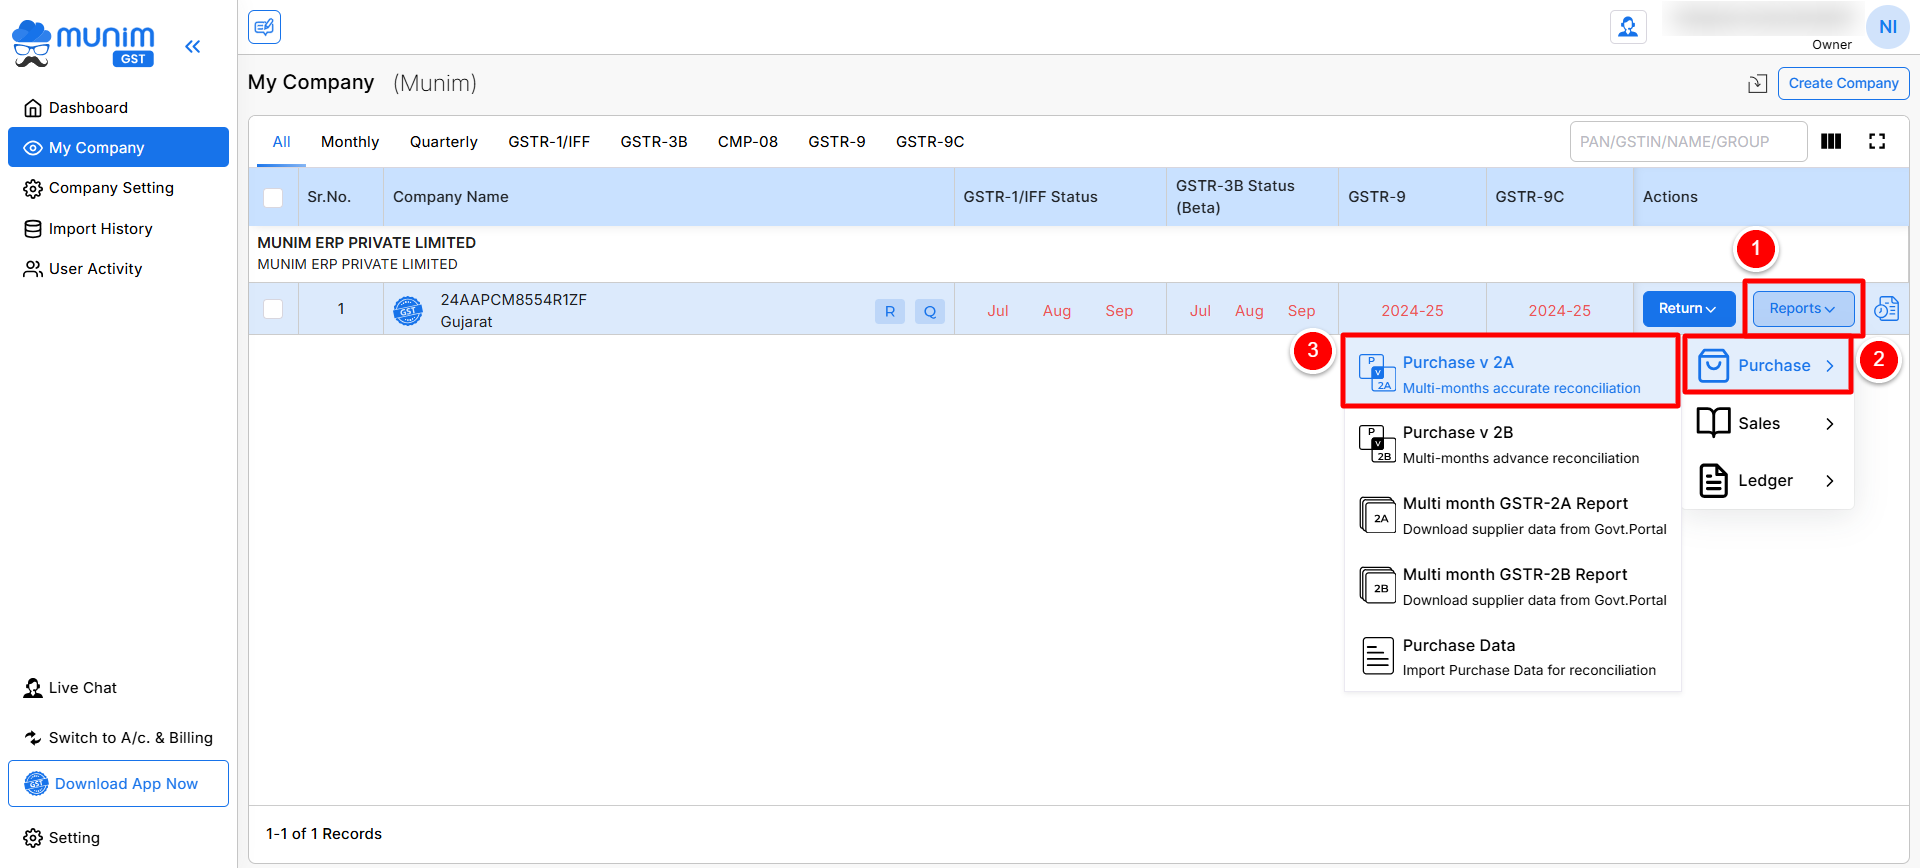Image resolution: width=1920 pixels, height=868 pixels.
Task: Click MUNIM ERP PRIVATE LIMITED group row
Action: click(x=1078, y=253)
